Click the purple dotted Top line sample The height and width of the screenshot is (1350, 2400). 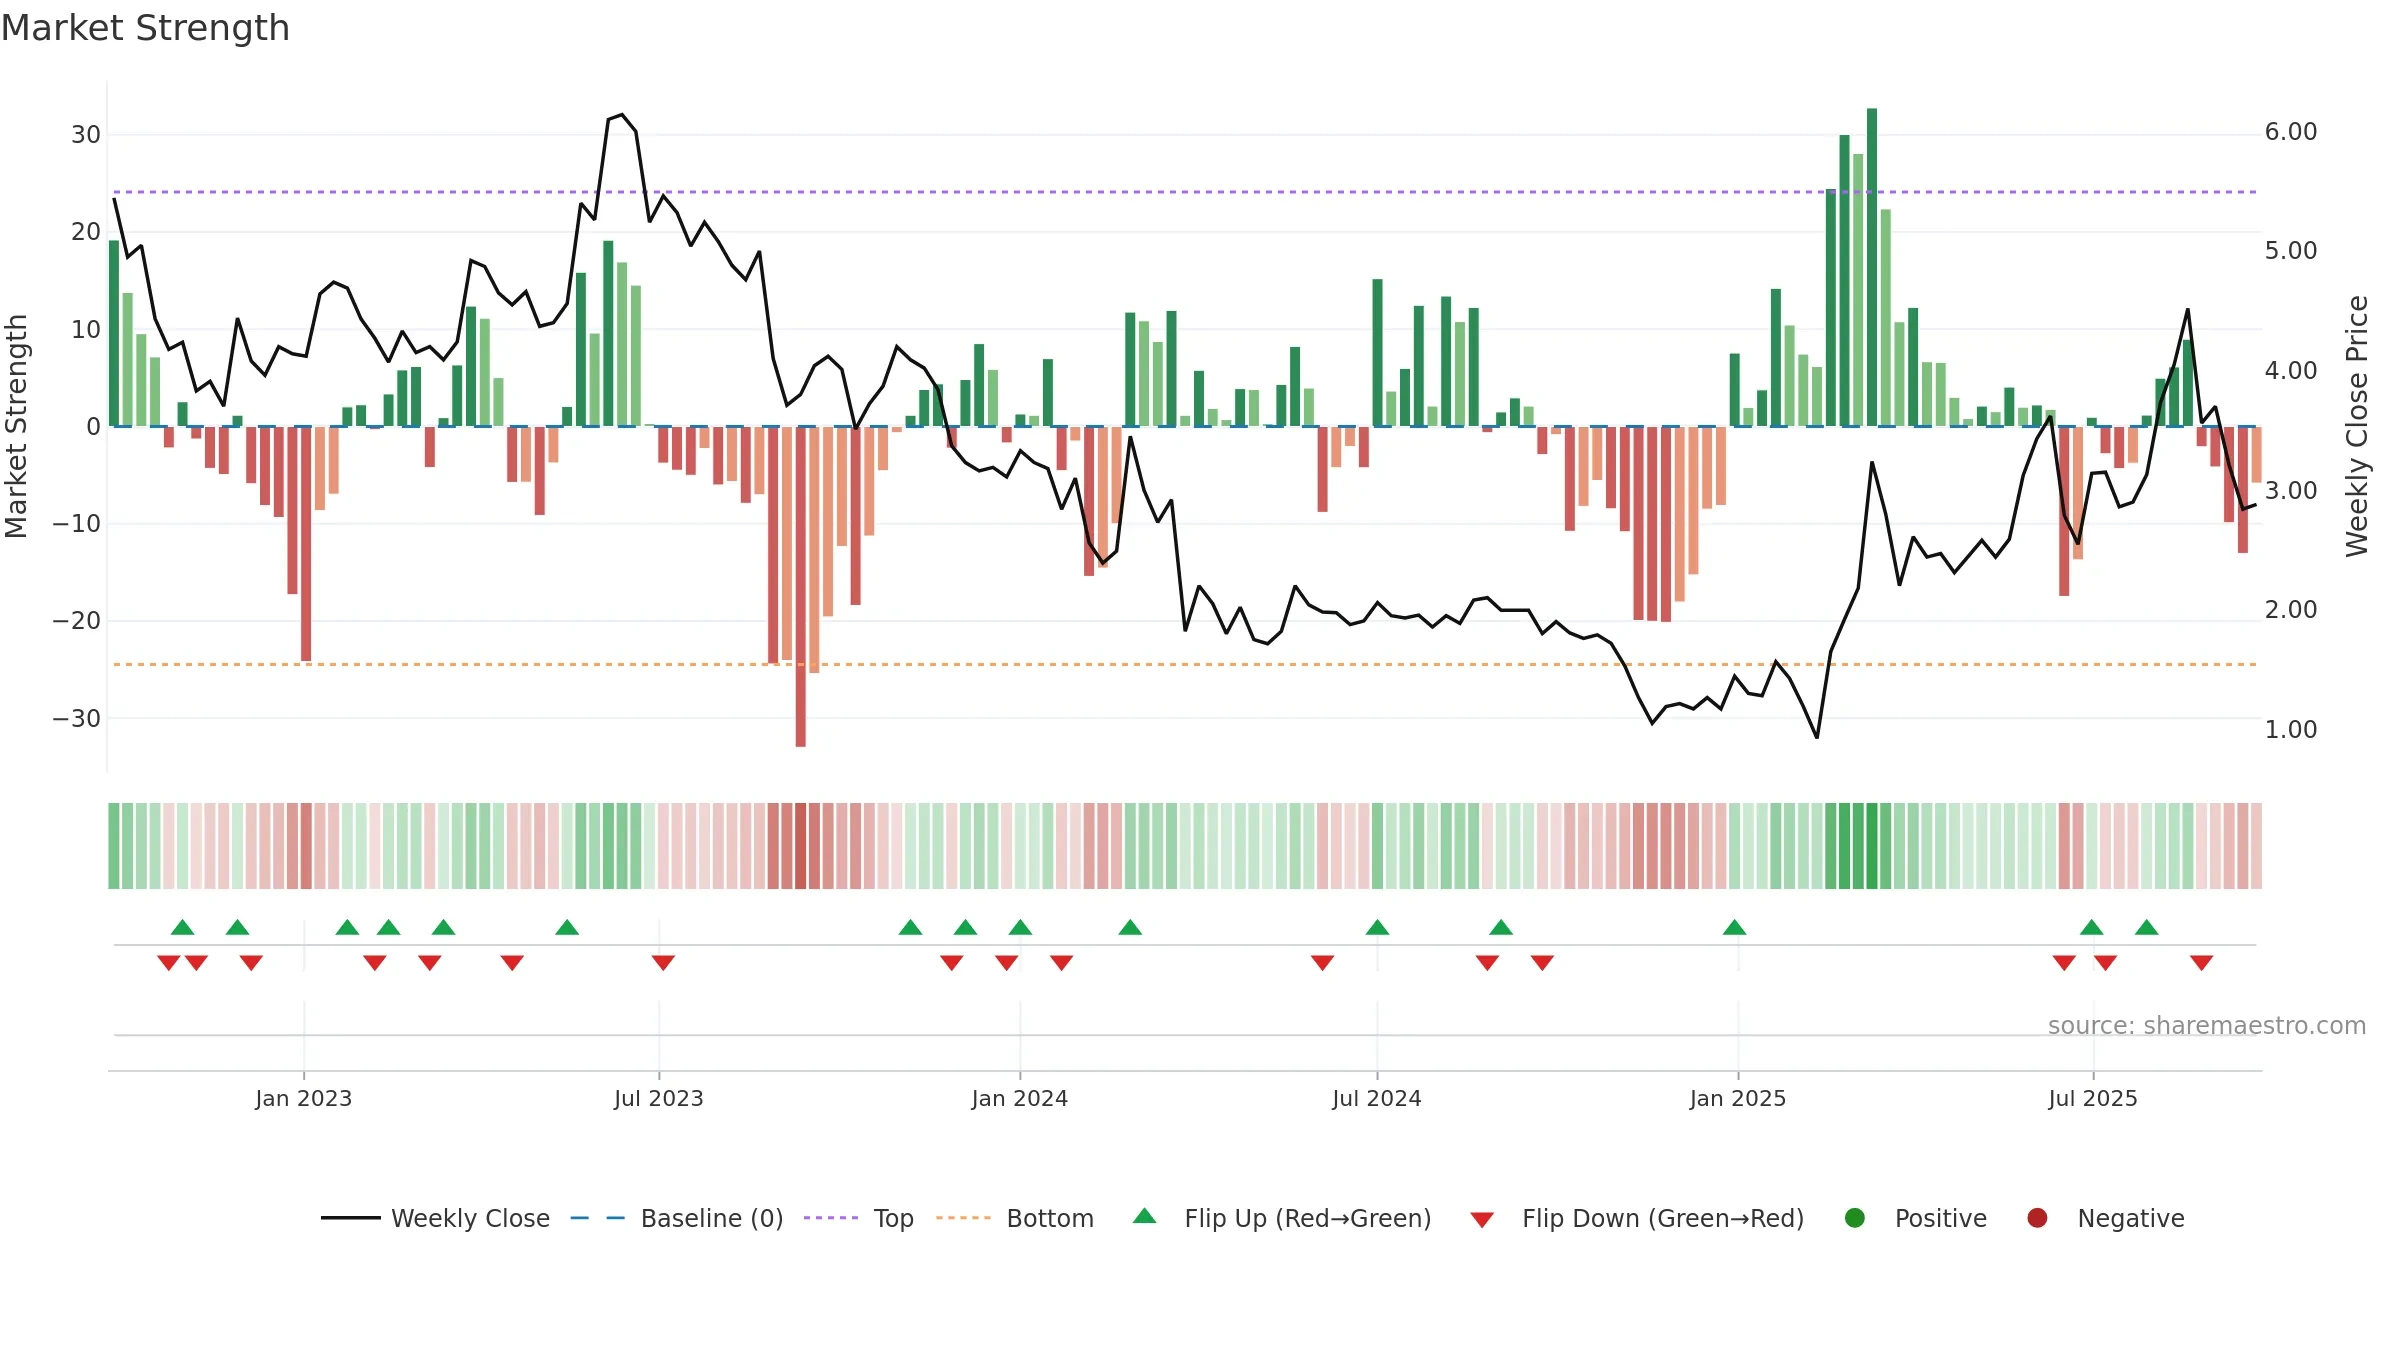pyautogui.click(x=831, y=1218)
